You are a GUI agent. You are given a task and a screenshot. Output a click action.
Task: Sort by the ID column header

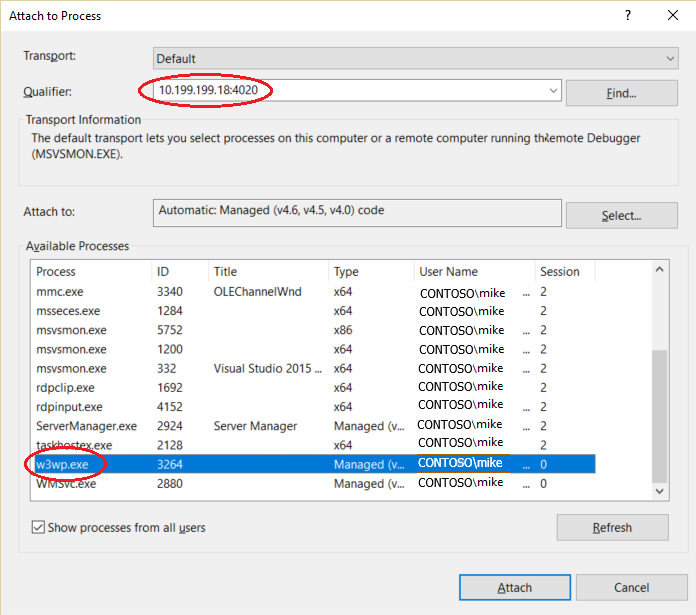180,272
